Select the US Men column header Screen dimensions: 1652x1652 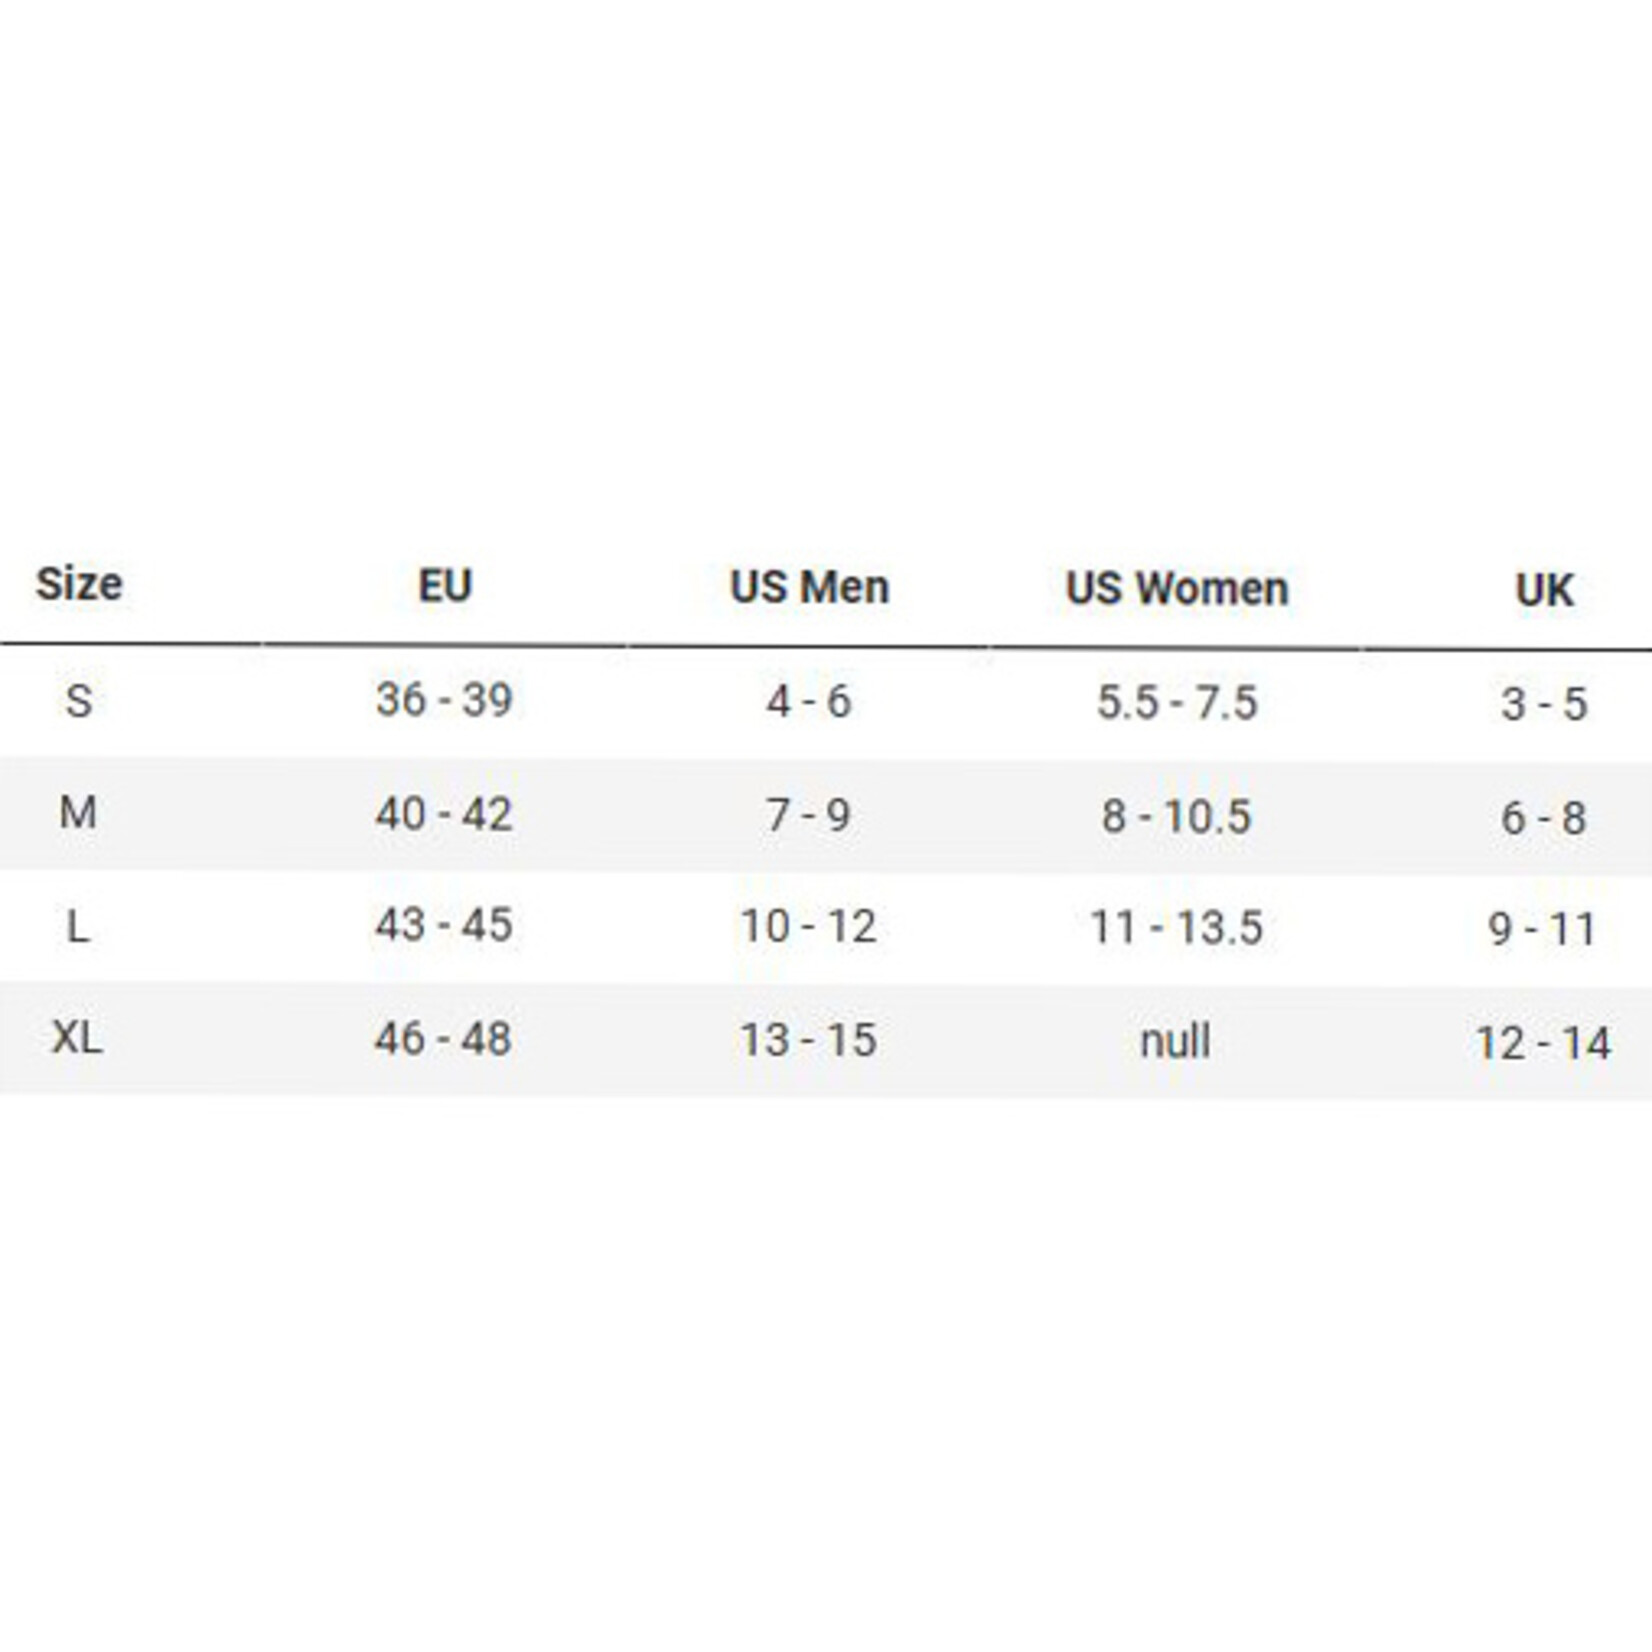[x=809, y=587]
